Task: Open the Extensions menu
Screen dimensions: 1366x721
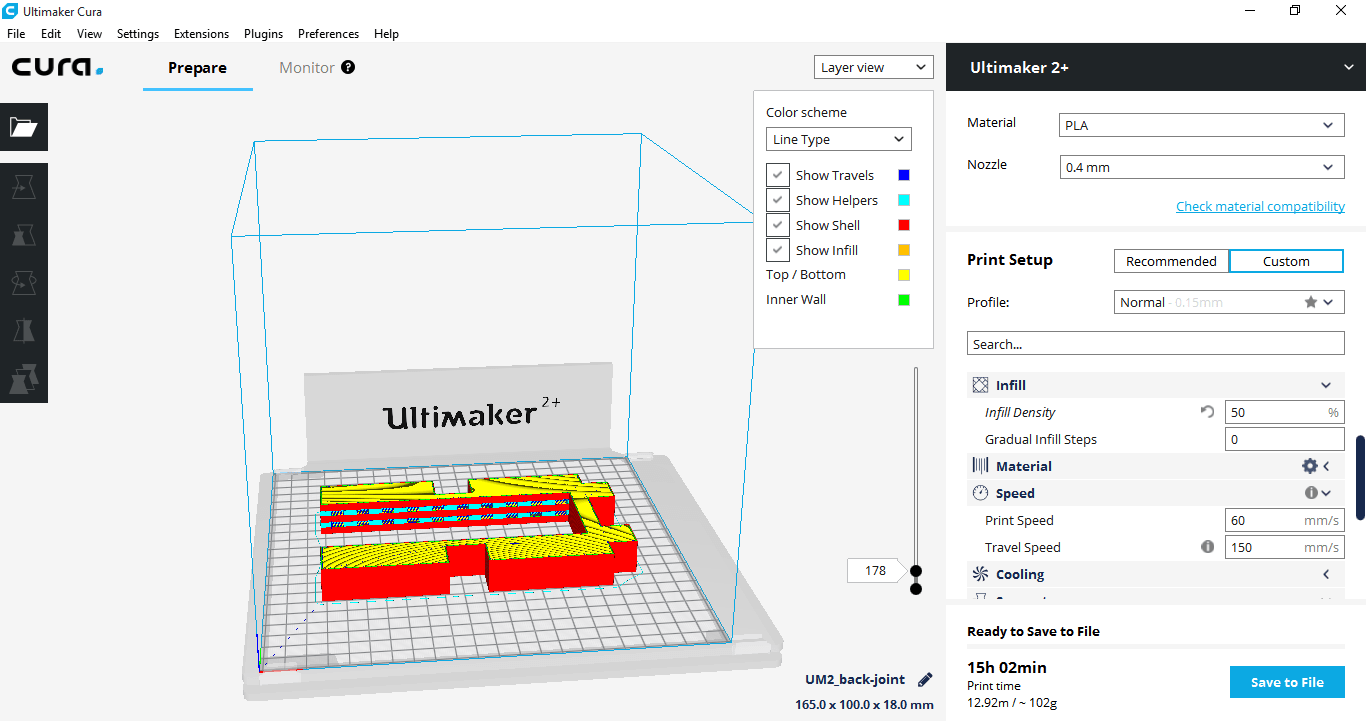Action: (x=201, y=33)
